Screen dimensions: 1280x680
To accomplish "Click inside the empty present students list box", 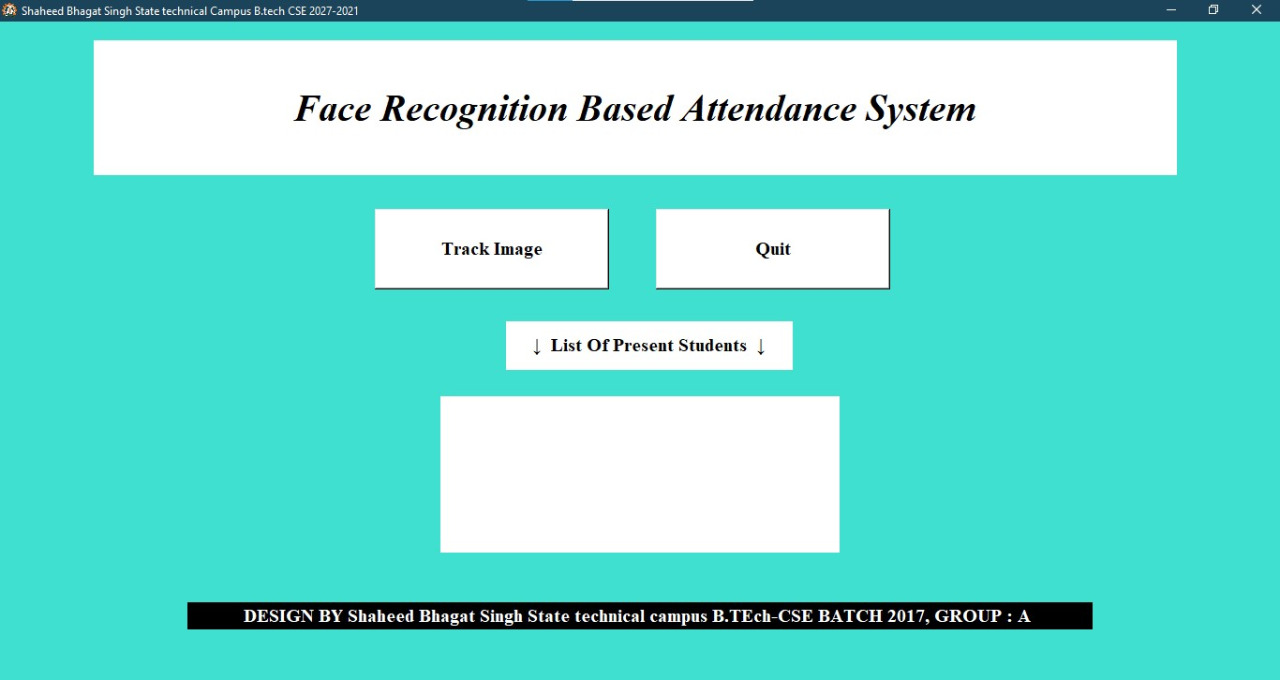I will pyautogui.click(x=639, y=473).
